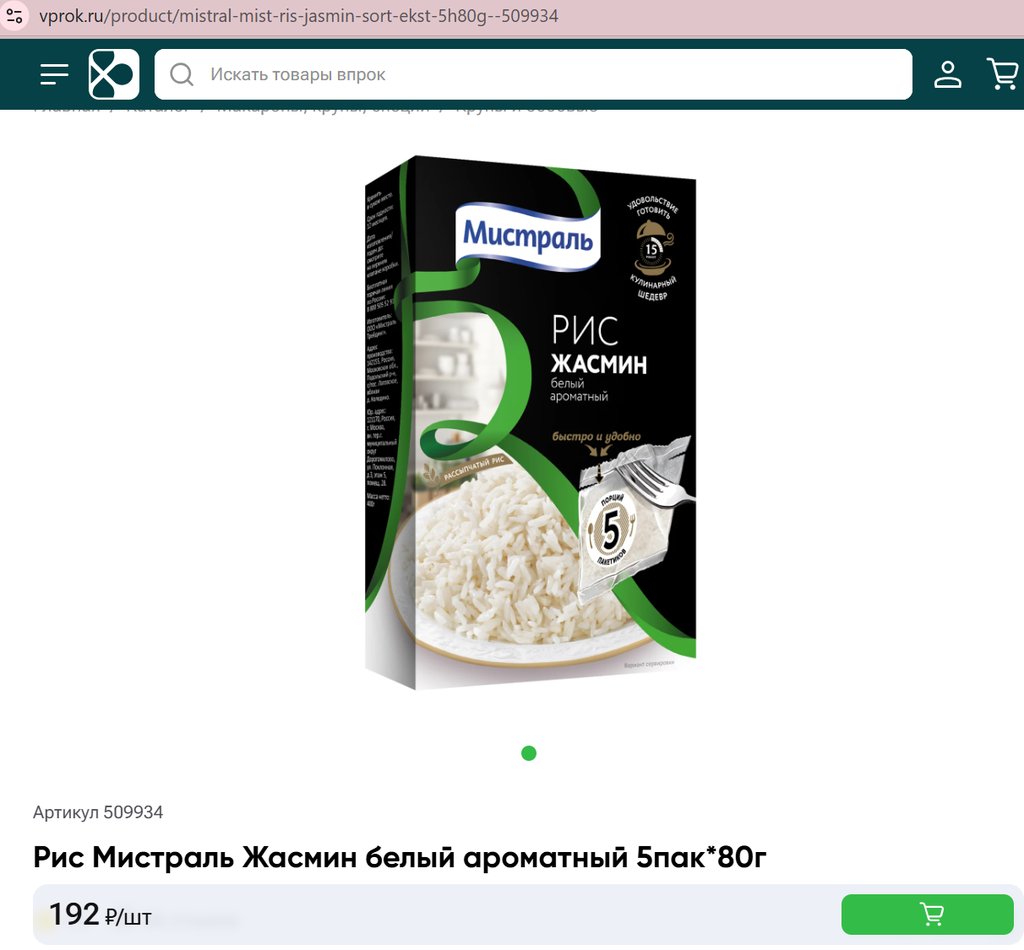This screenshot has width=1024, height=950.
Task: Click the 'РИС ЖАСМИН' text on the package
Action: pos(598,347)
